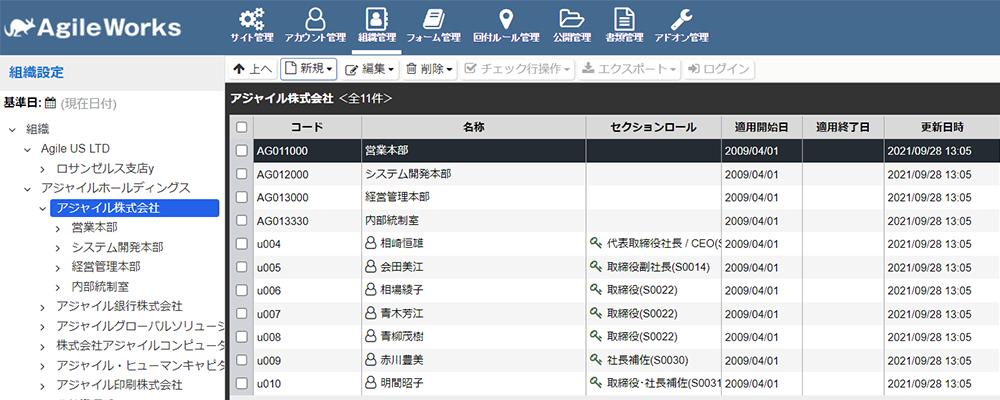The height and width of the screenshot is (400, 1000).
Task: Check the box for row u004
Action: [x=241, y=243]
